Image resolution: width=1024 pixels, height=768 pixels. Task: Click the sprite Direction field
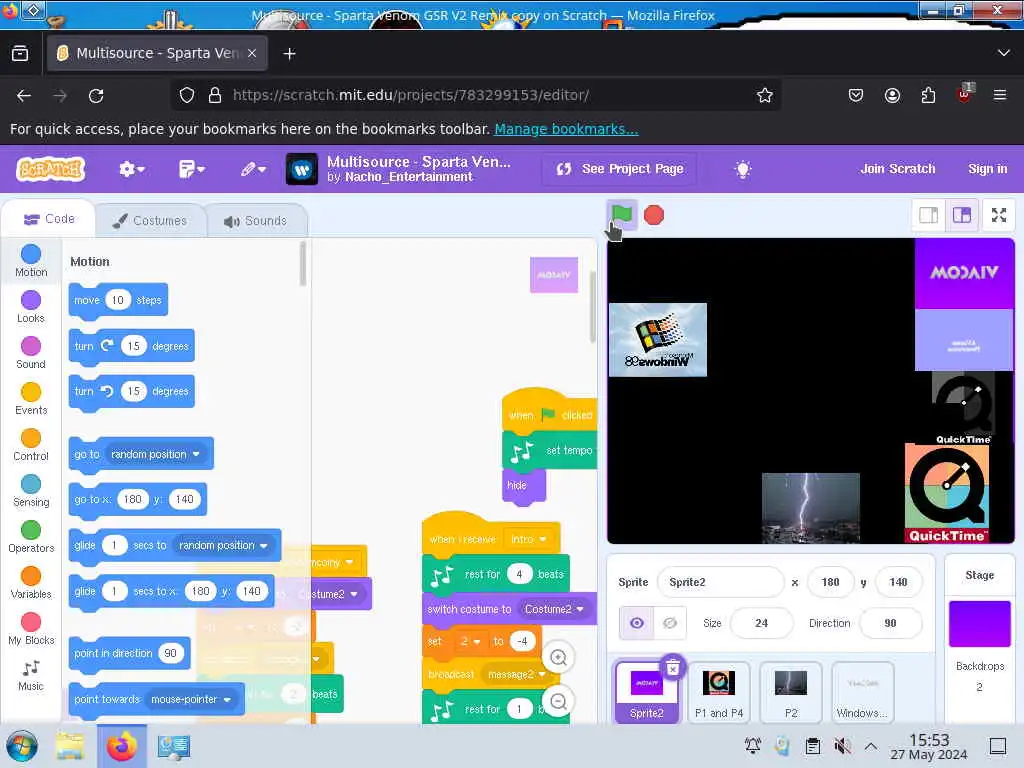point(890,623)
